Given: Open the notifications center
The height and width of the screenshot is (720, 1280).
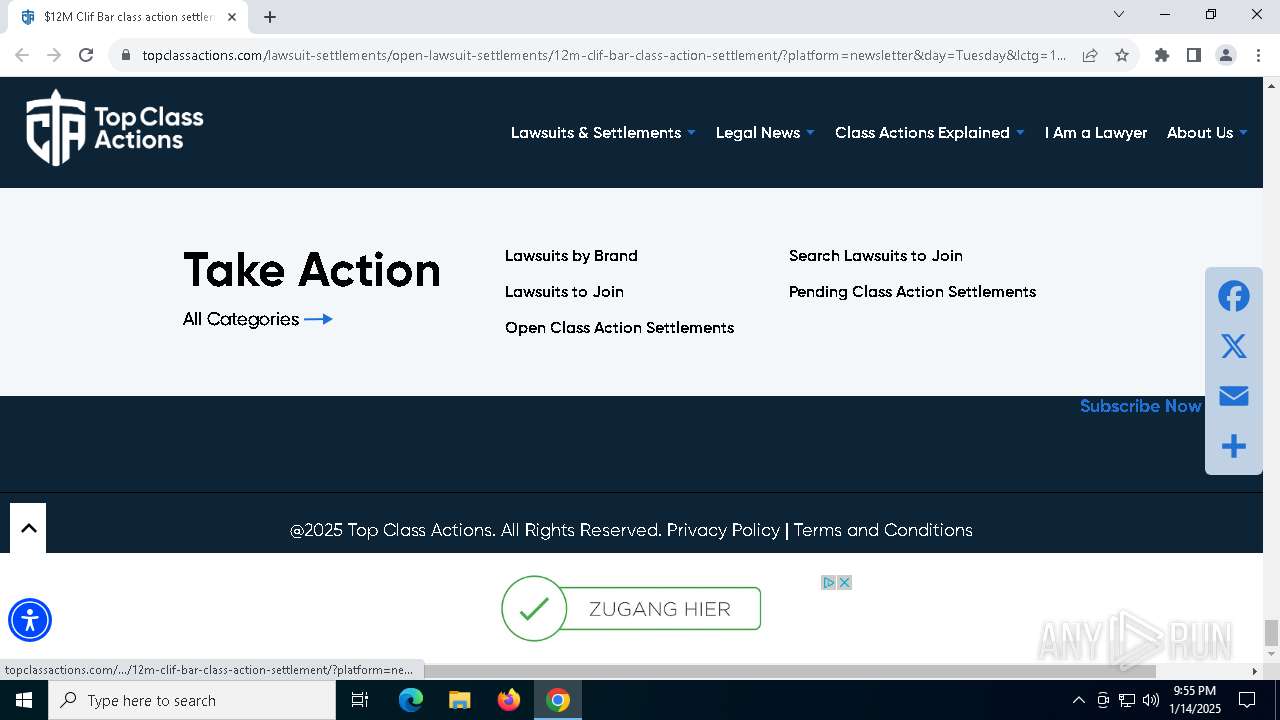Looking at the screenshot, I should pyautogui.click(x=1247, y=700).
